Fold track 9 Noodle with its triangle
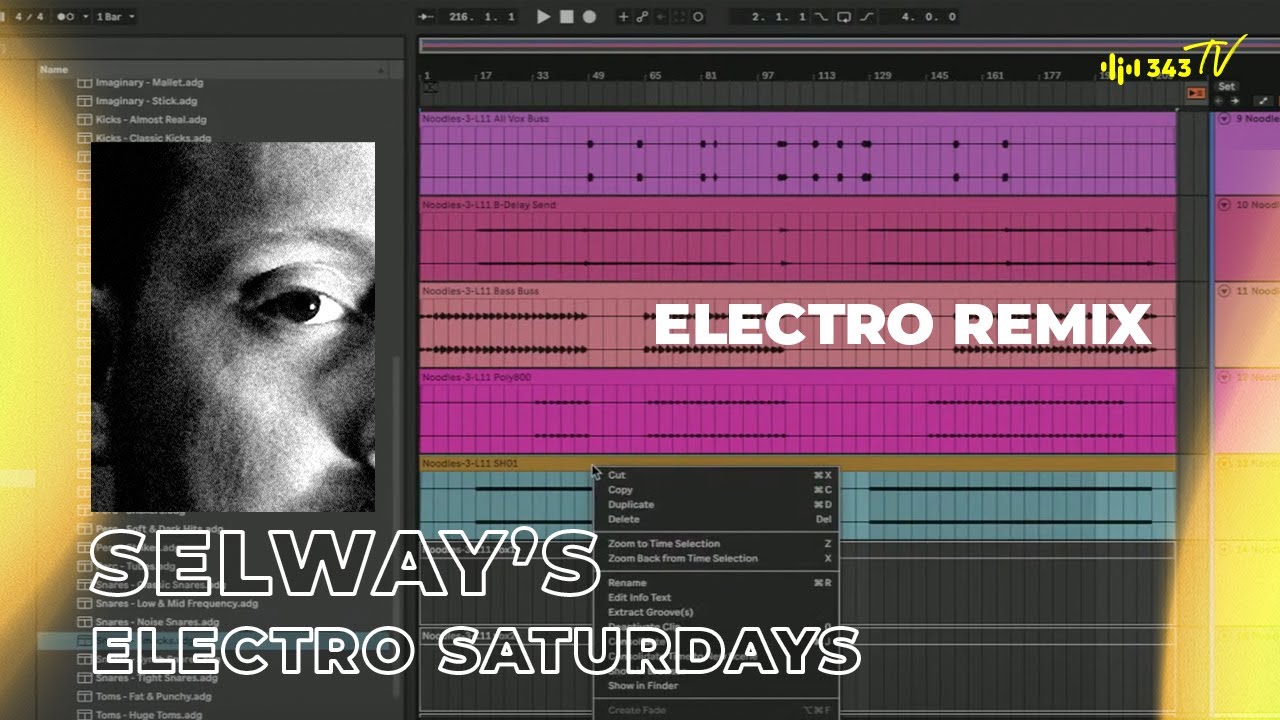The image size is (1280, 720). pos(1224,119)
